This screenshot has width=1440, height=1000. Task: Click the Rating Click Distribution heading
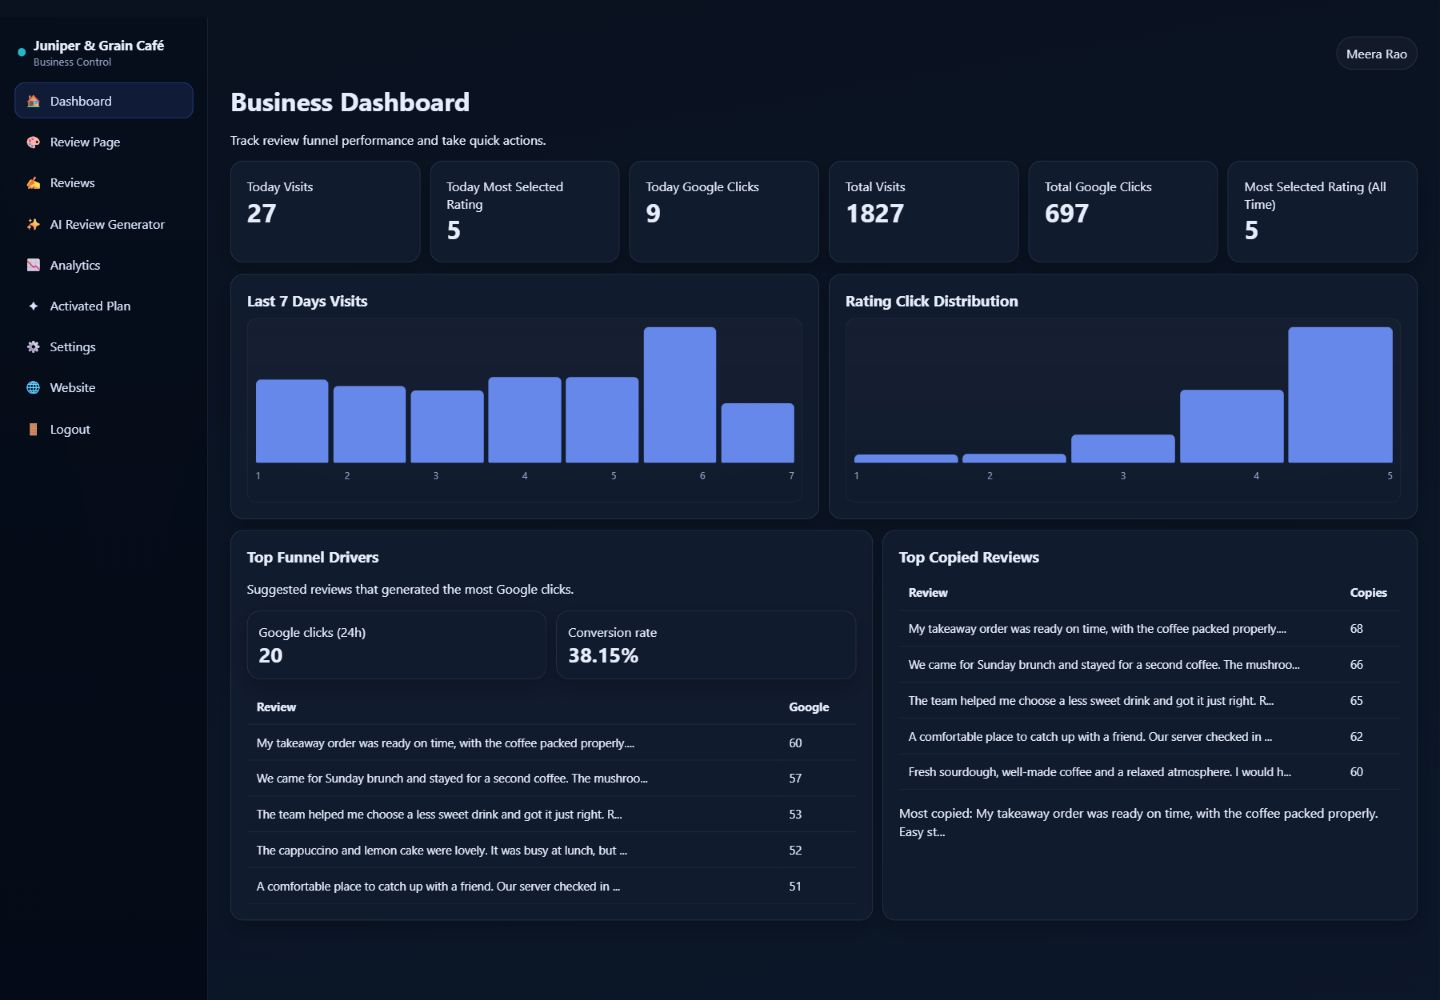click(932, 301)
